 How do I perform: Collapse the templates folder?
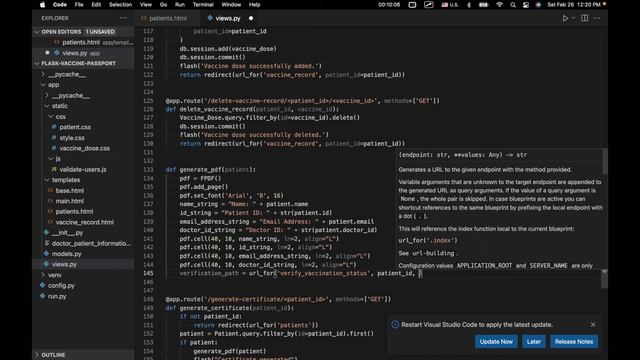click(x=66, y=180)
